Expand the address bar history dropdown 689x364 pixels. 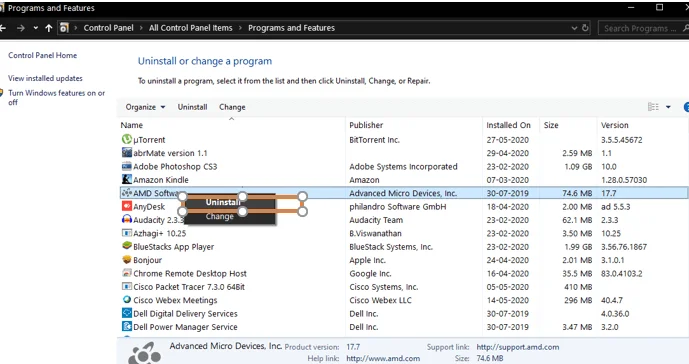(x=574, y=28)
